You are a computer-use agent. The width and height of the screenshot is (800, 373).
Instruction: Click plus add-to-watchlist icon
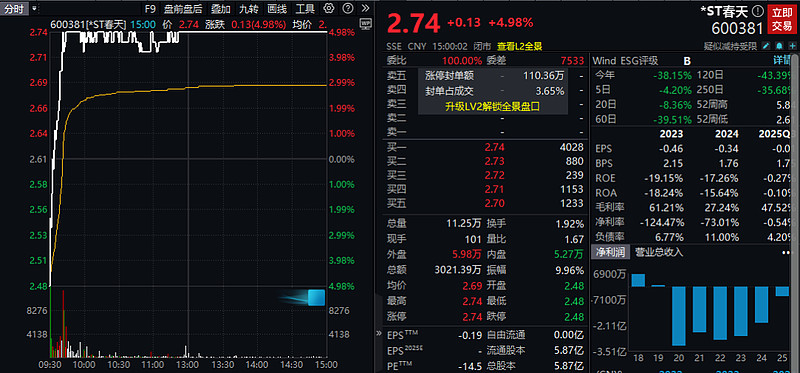(793, 46)
